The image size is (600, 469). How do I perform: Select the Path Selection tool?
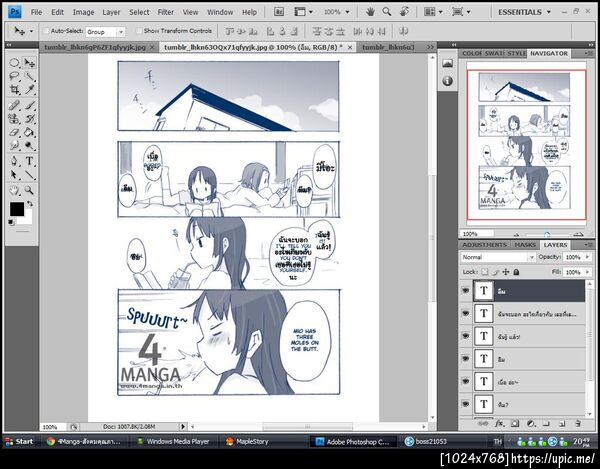(x=14, y=174)
